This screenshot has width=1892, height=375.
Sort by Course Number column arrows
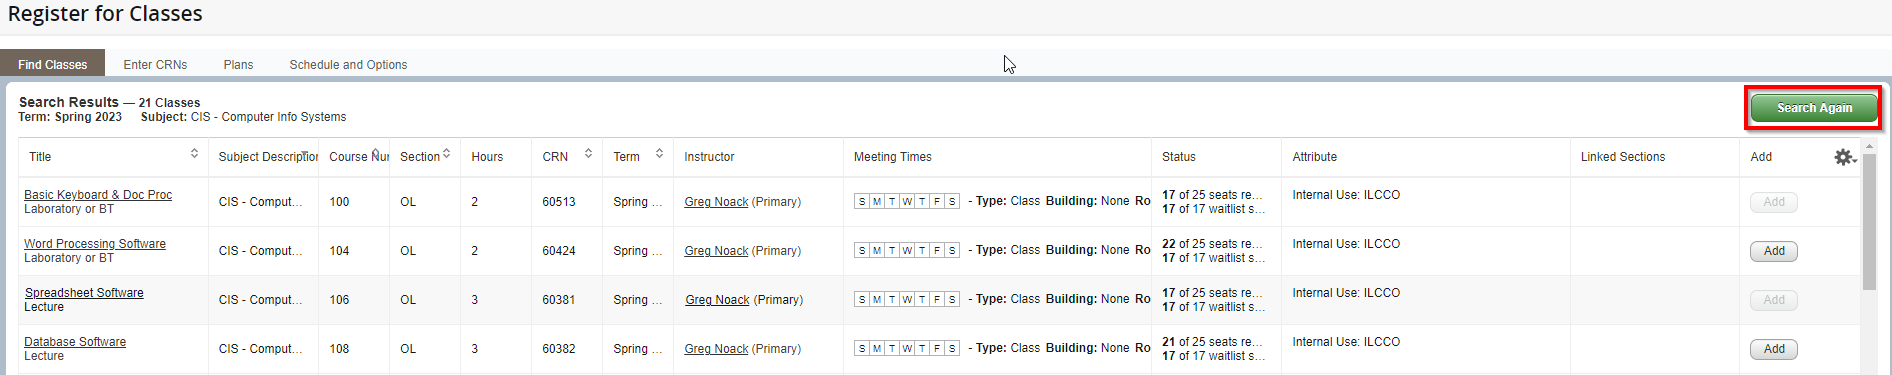(376, 153)
